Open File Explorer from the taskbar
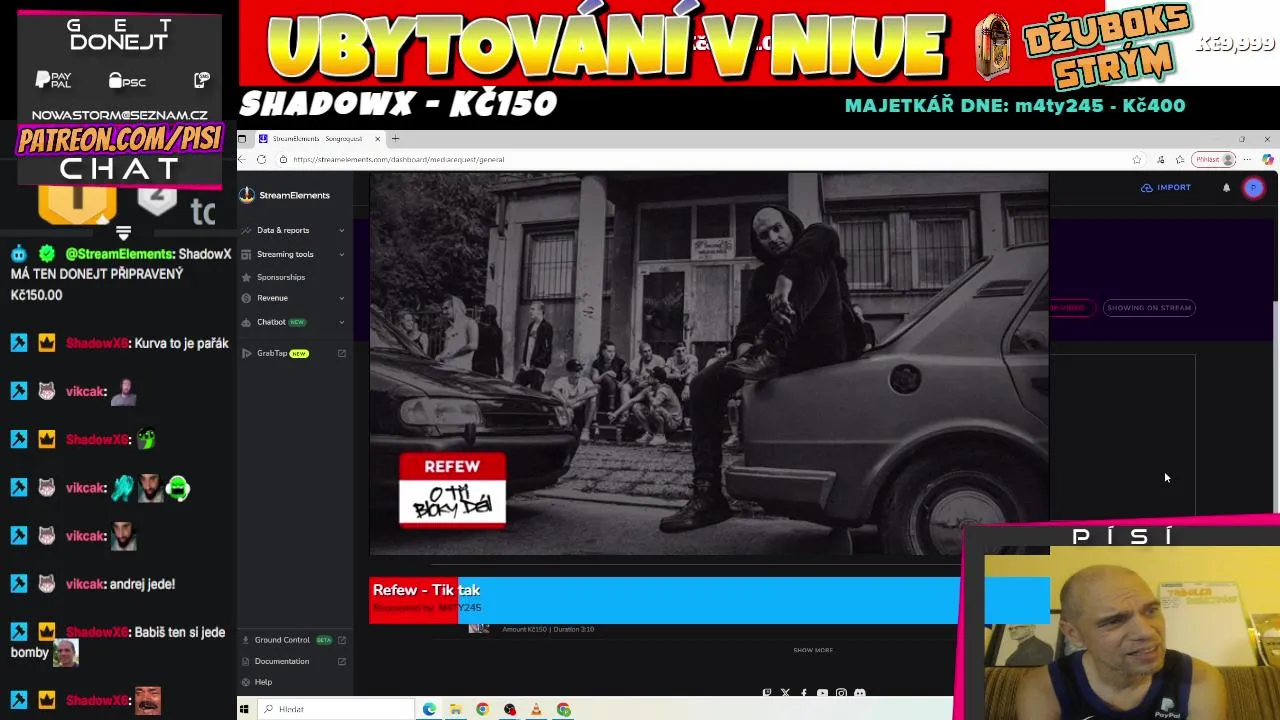 tap(455, 709)
